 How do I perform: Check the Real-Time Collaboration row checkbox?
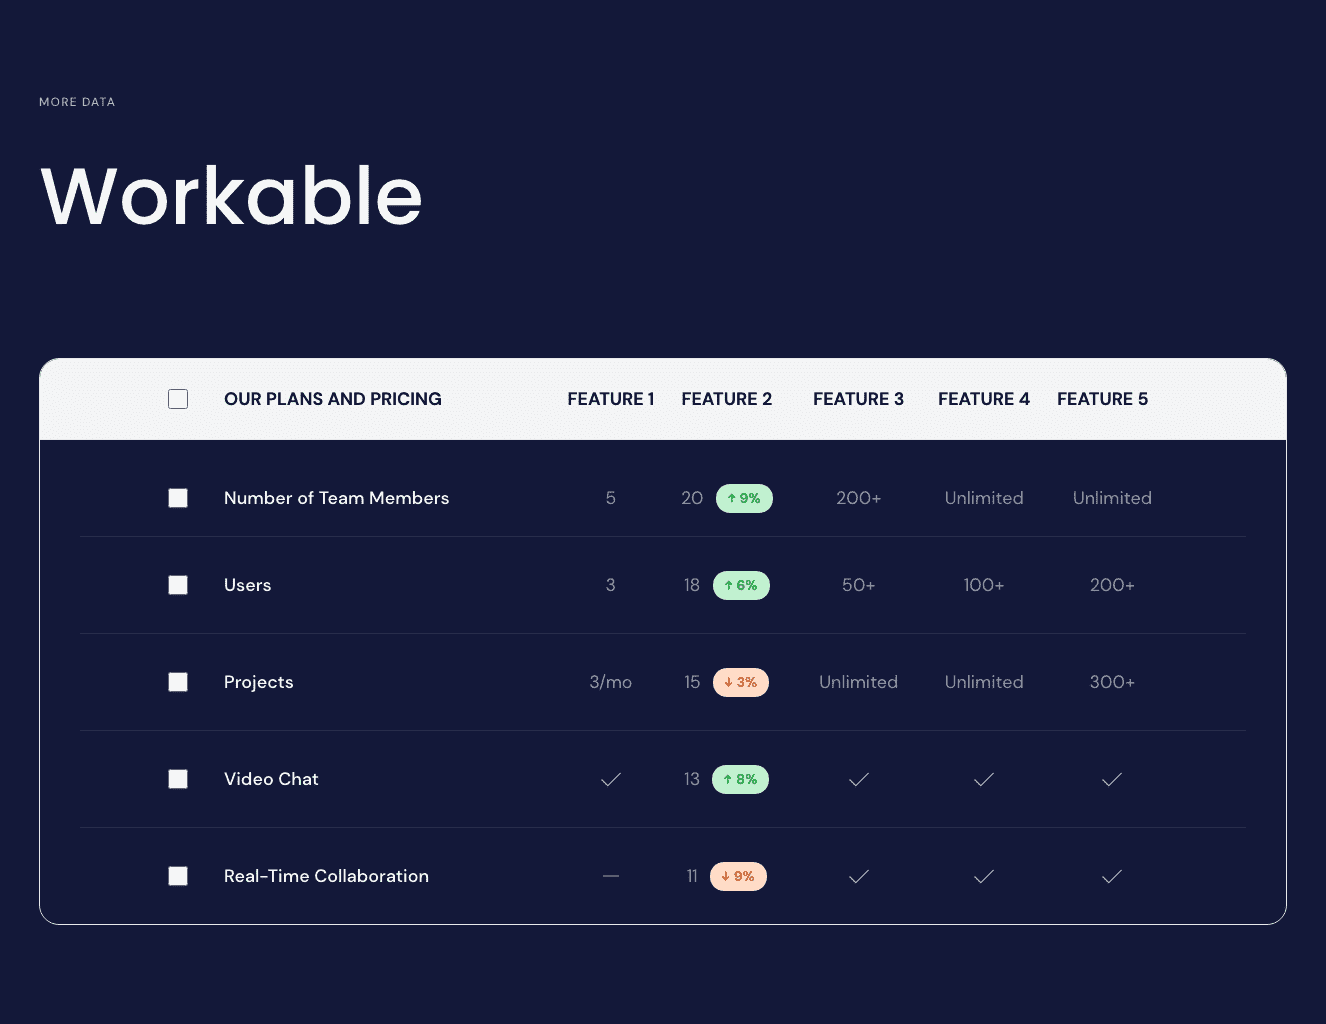tap(178, 876)
